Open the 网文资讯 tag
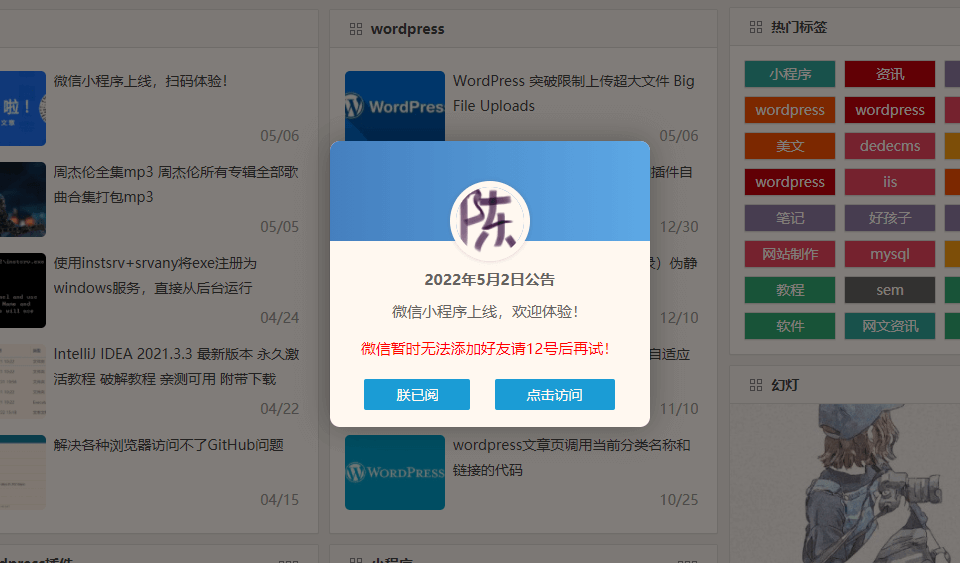This screenshot has height=563, width=960. tap(890, 326)
